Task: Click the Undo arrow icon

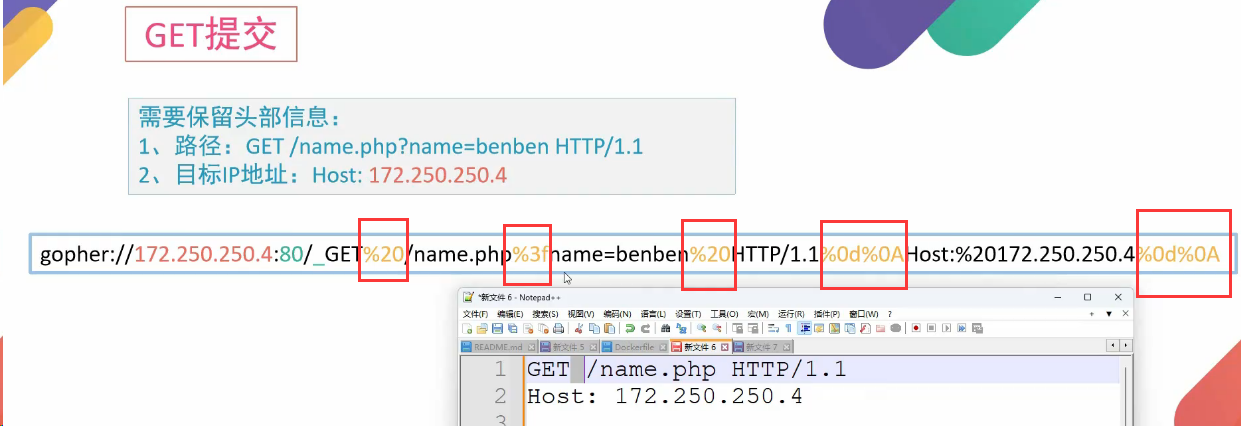Action: click(x=629, y=328)
